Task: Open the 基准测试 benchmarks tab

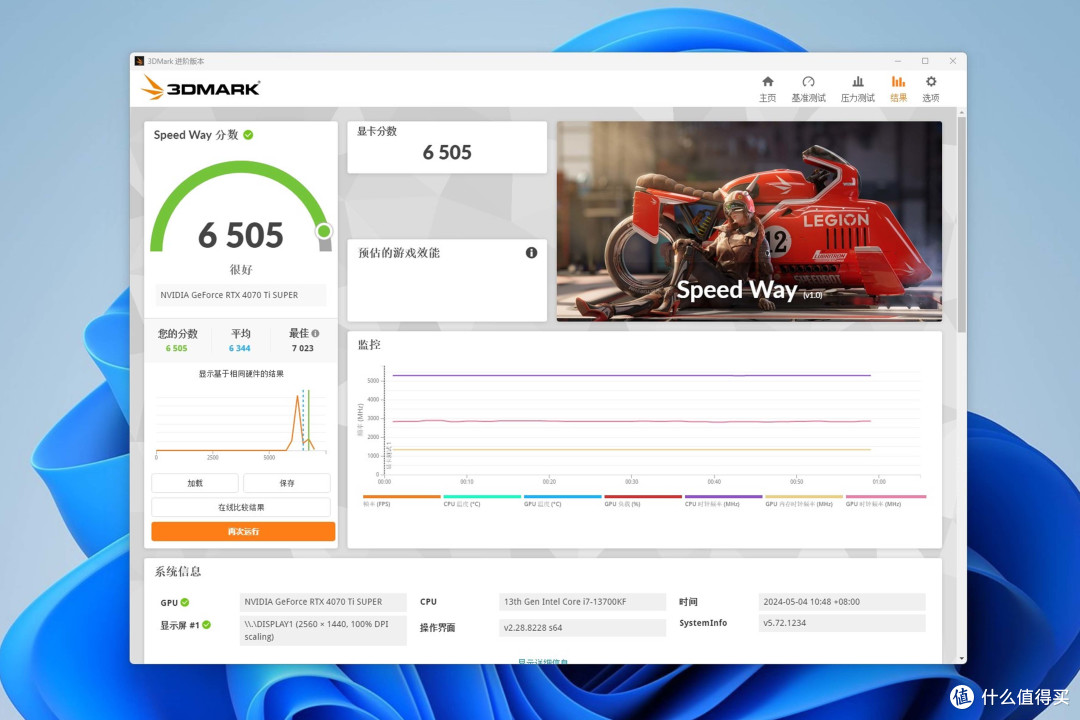Action: (x=808, y=89)
